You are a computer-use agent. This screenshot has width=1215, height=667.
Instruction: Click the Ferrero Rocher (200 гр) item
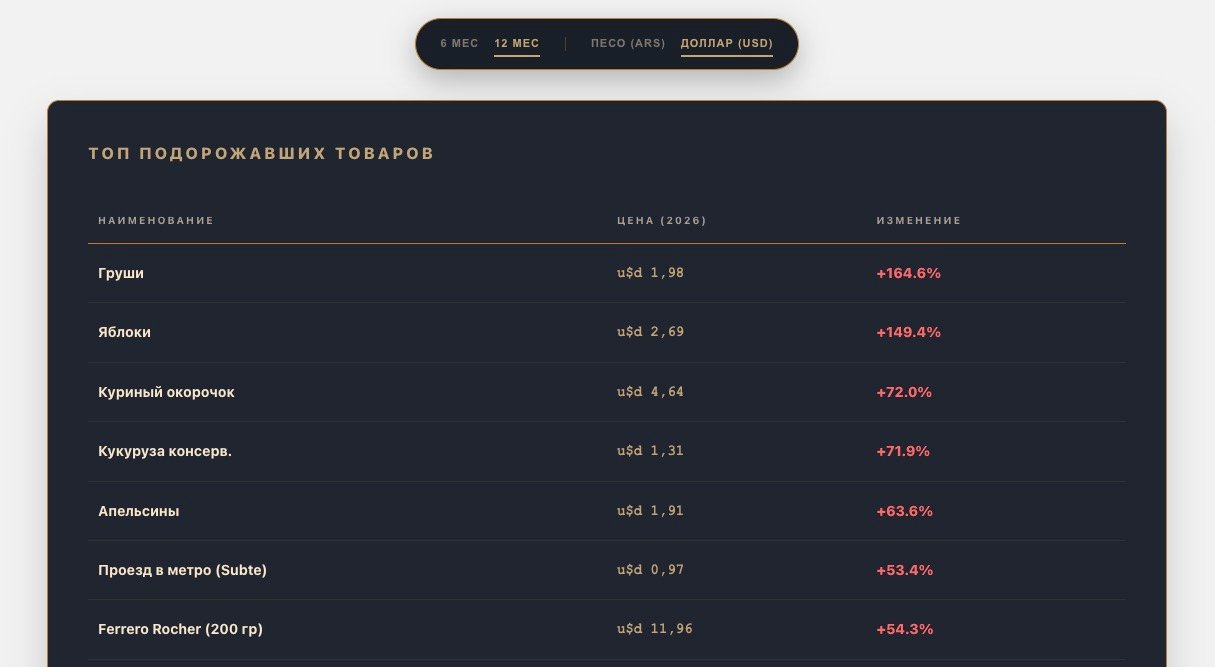(x=180, y=629)
